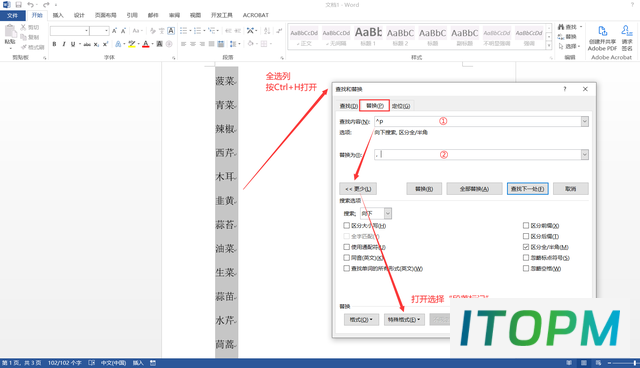Switch to the Find tab in dialog

click(x=349, y=106)
